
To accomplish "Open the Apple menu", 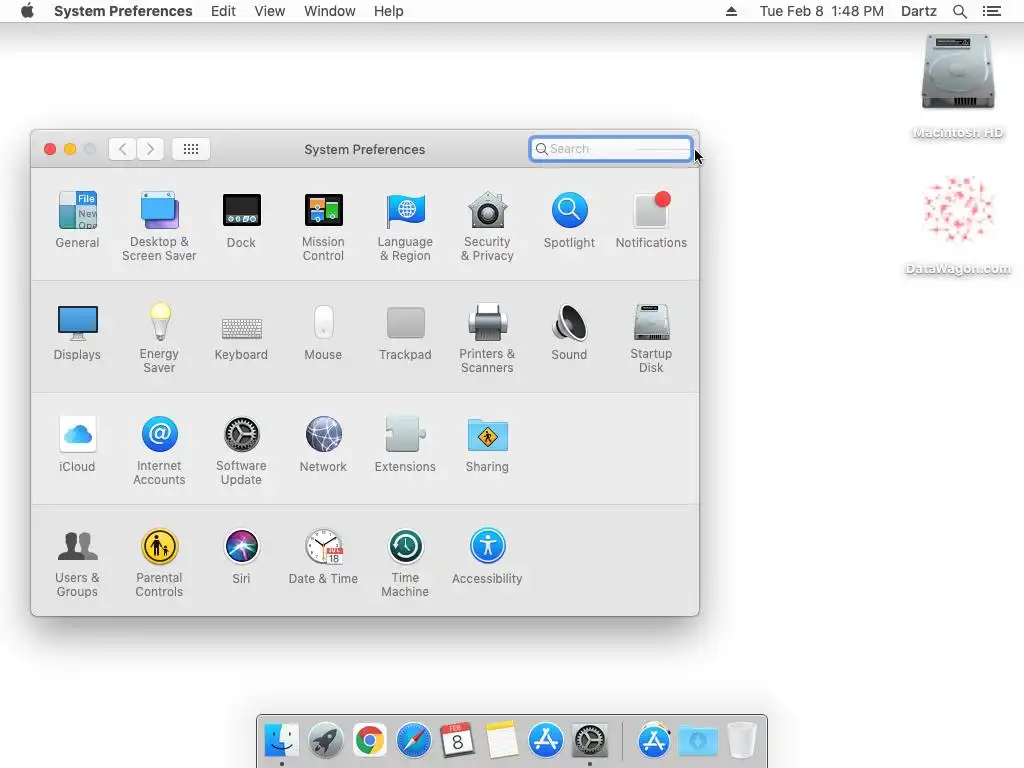I will [x=27, y=11].
